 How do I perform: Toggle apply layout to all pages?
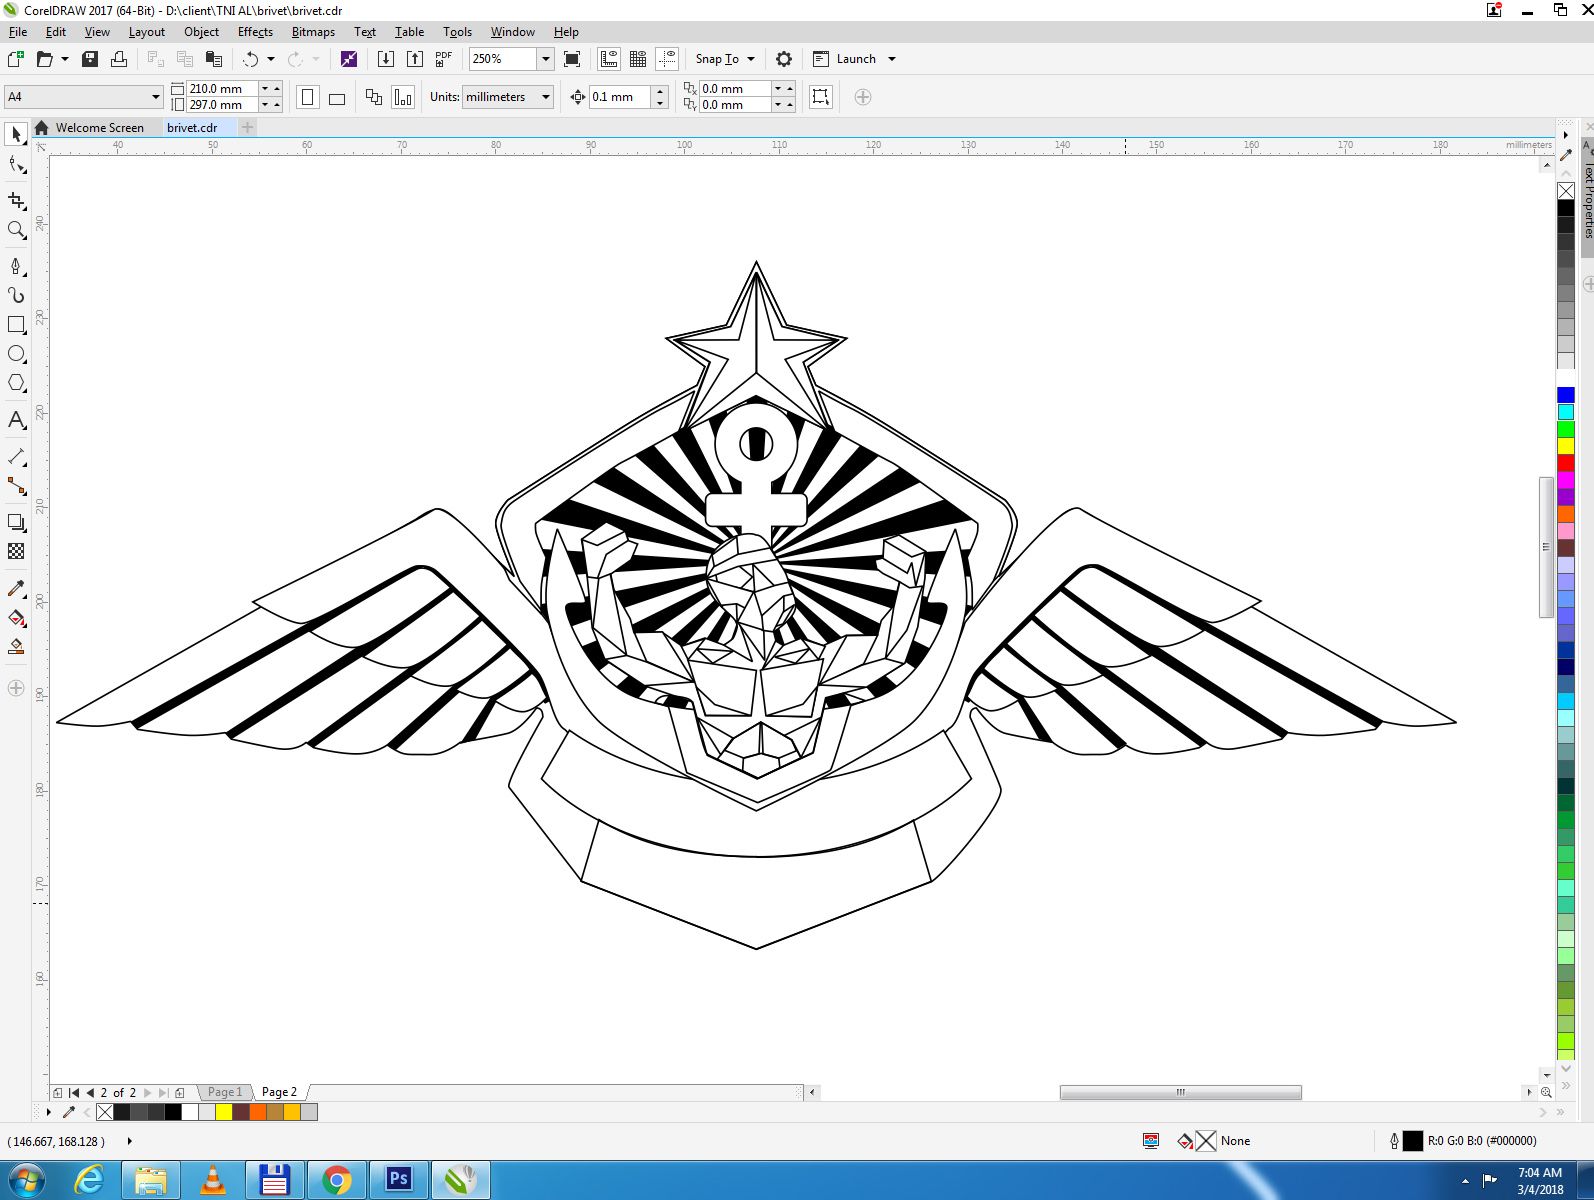[374, 97]
